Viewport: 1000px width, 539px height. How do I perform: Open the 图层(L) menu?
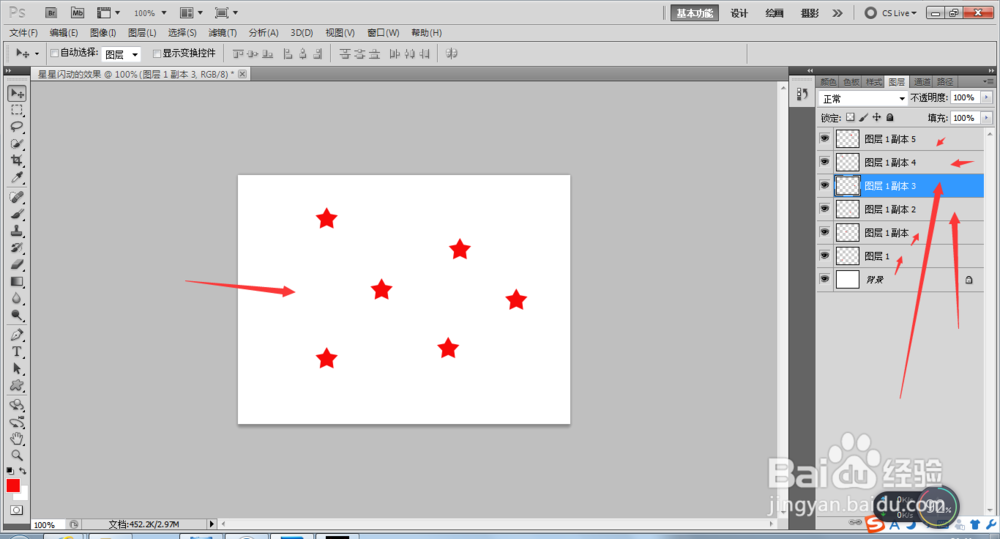click(x=142, y=33)
